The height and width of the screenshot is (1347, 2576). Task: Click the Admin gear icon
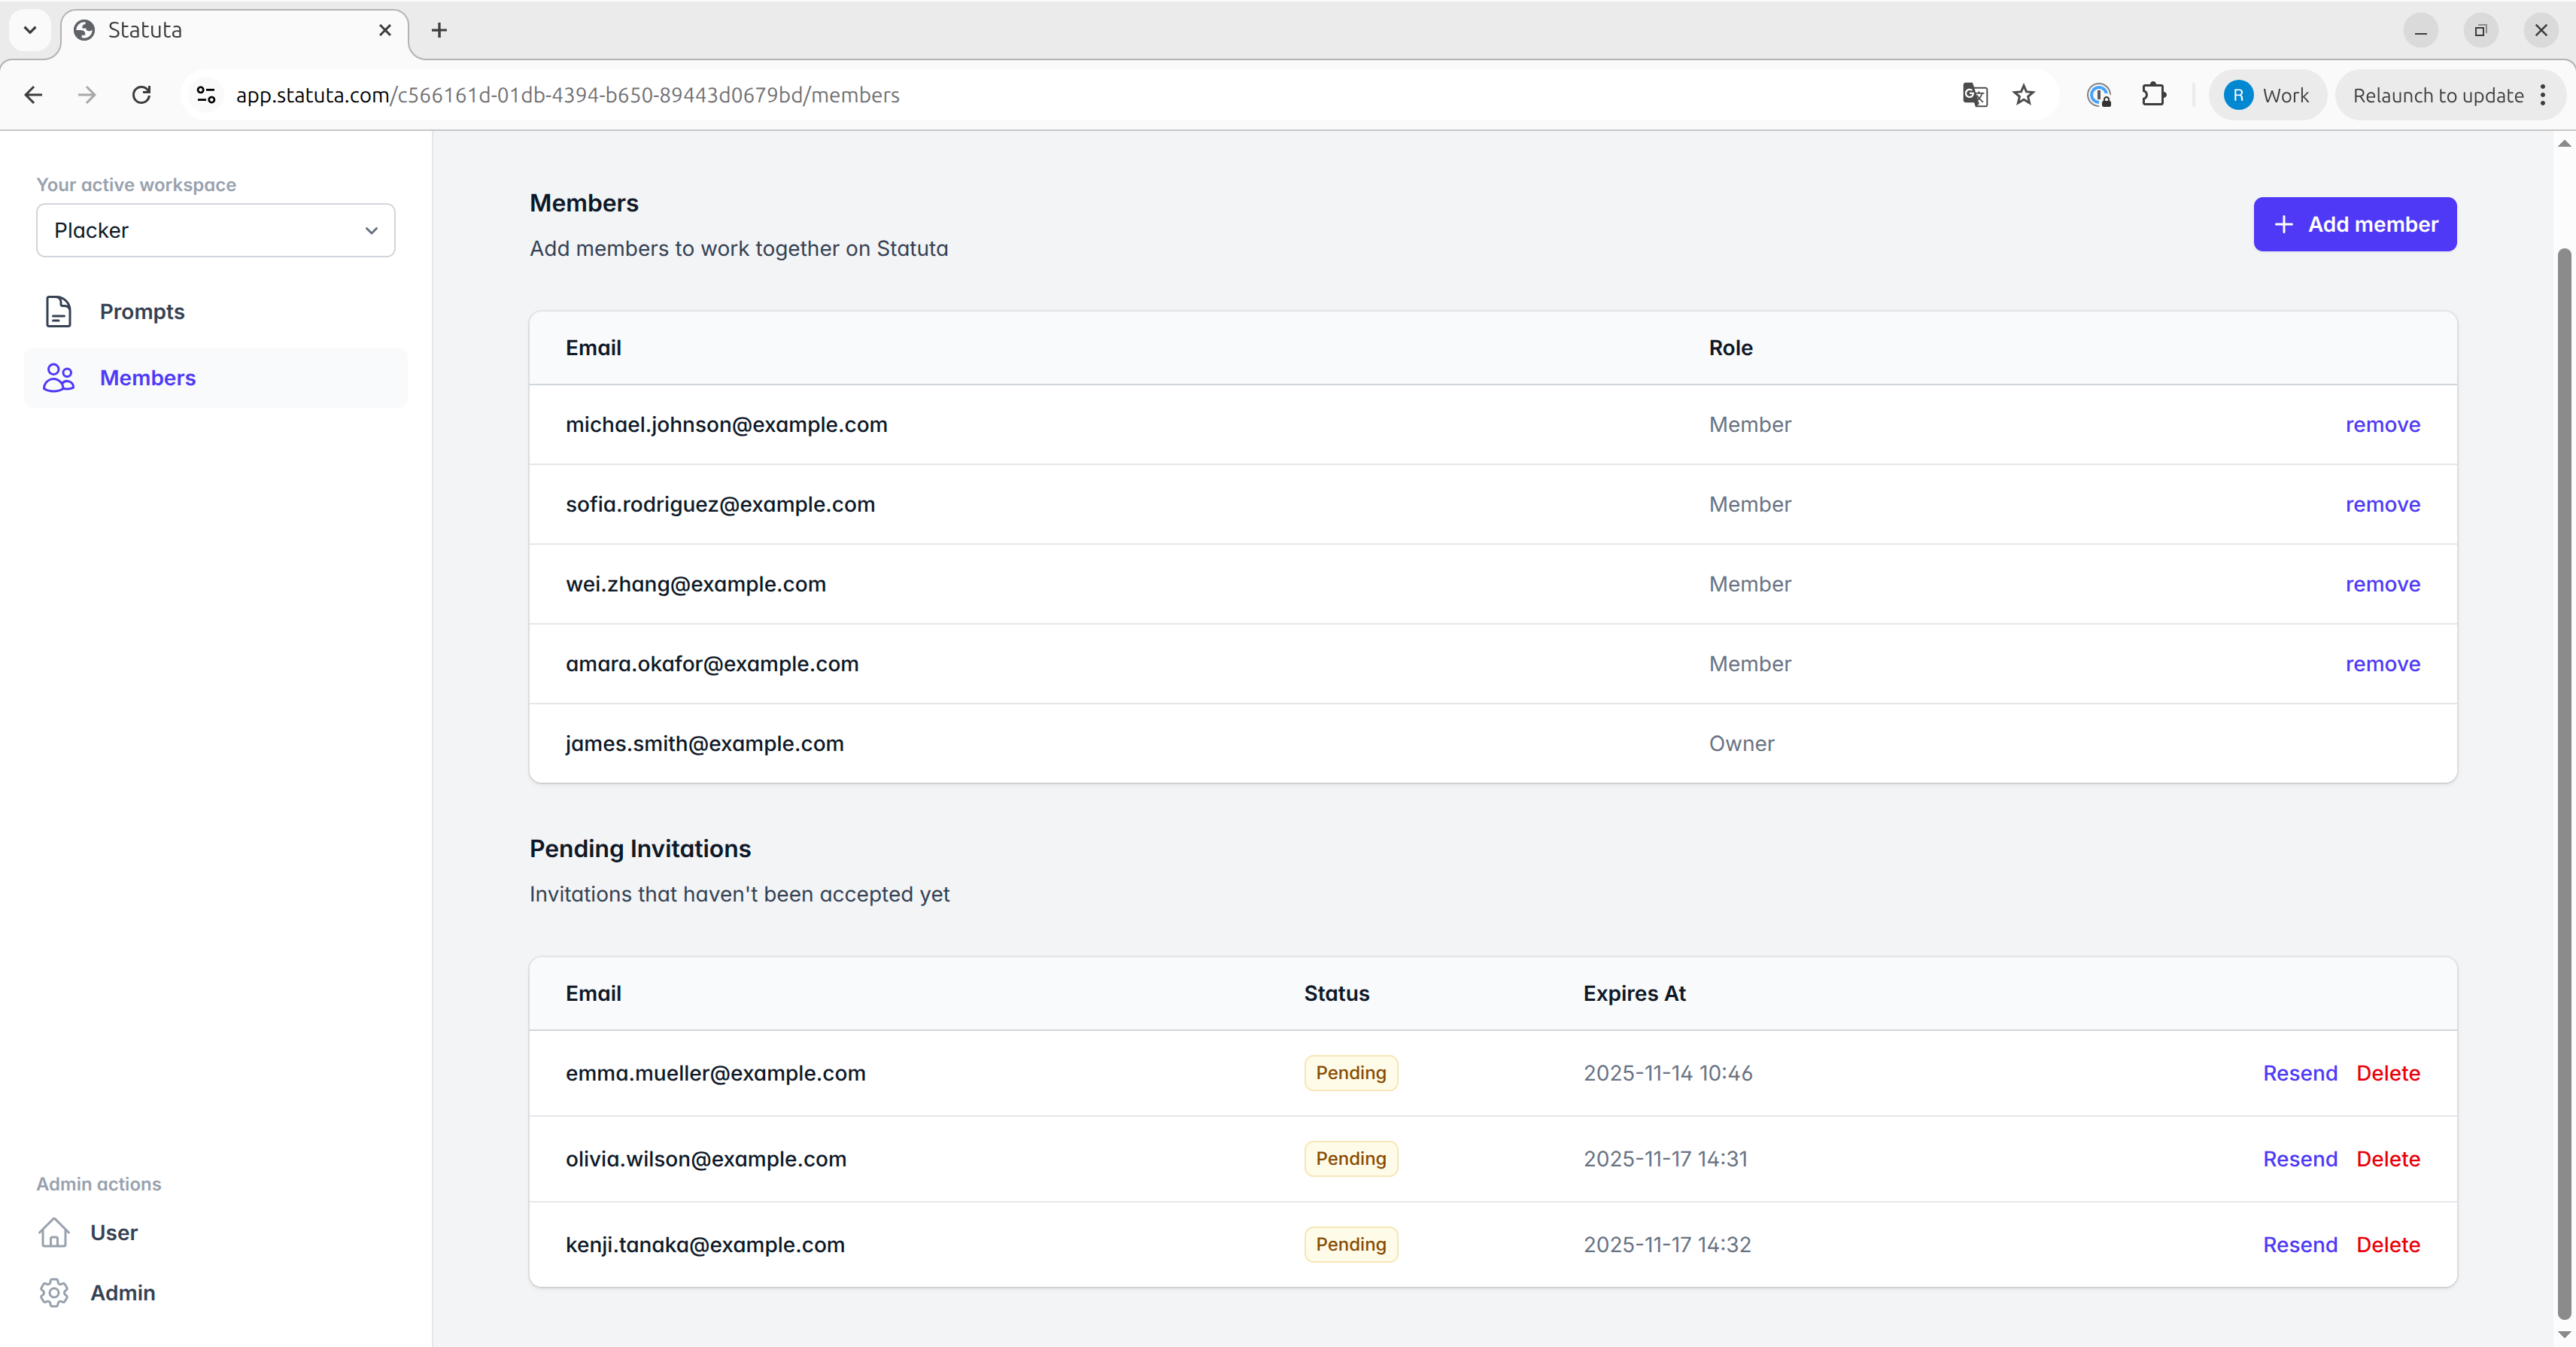click(x=54, y=1292)
